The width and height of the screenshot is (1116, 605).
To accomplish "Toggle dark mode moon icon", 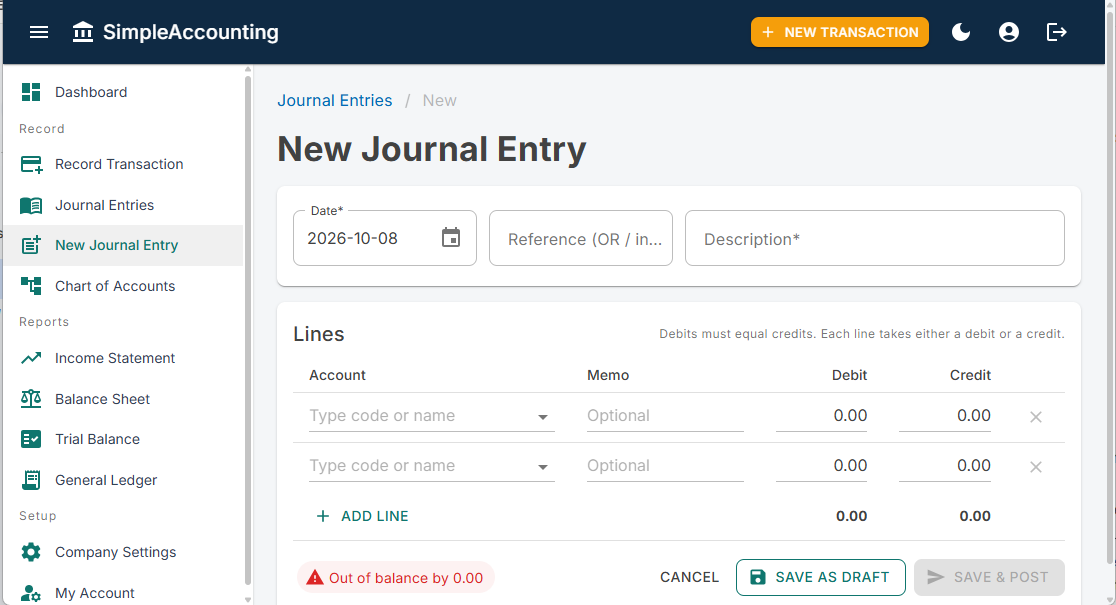I will point(961,32).
